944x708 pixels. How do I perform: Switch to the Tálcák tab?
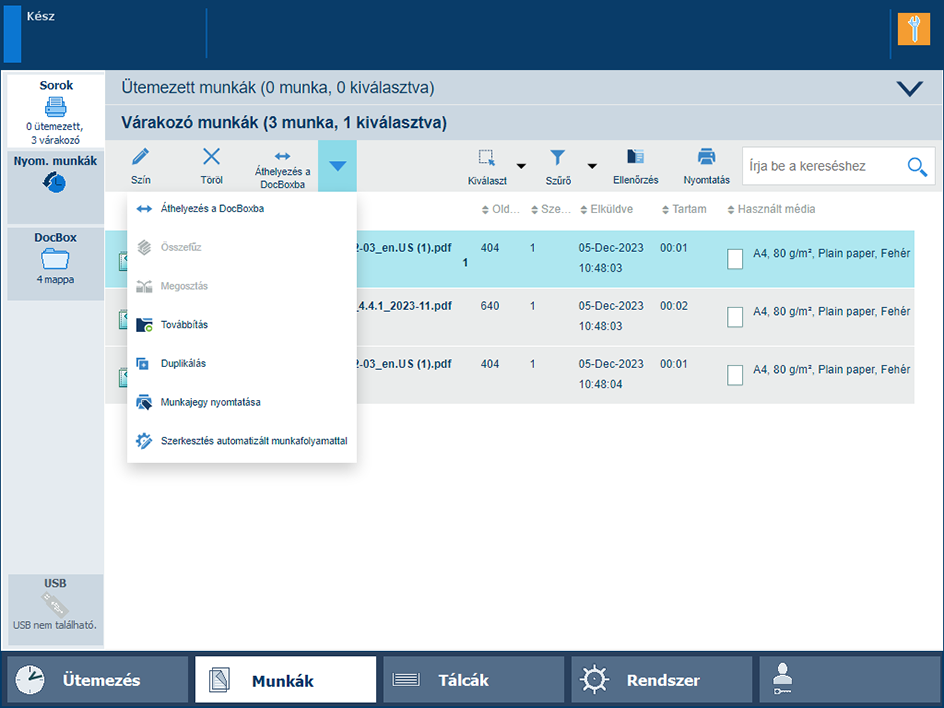pos(473,680)
